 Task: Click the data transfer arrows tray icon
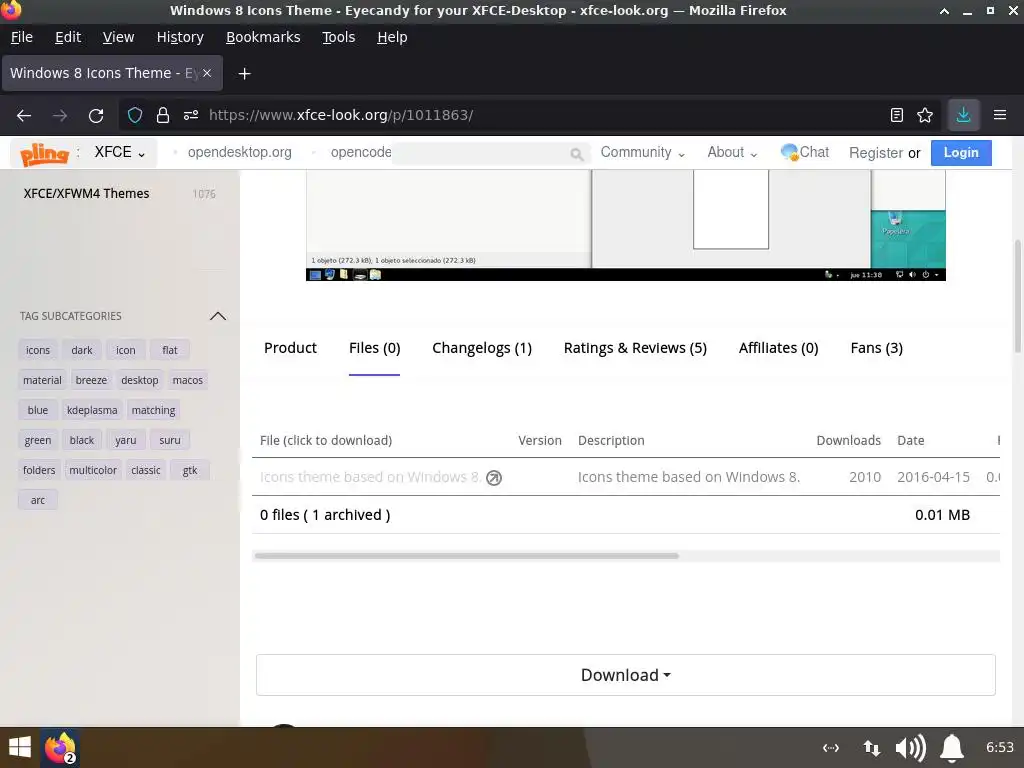[x=872, y=748]
